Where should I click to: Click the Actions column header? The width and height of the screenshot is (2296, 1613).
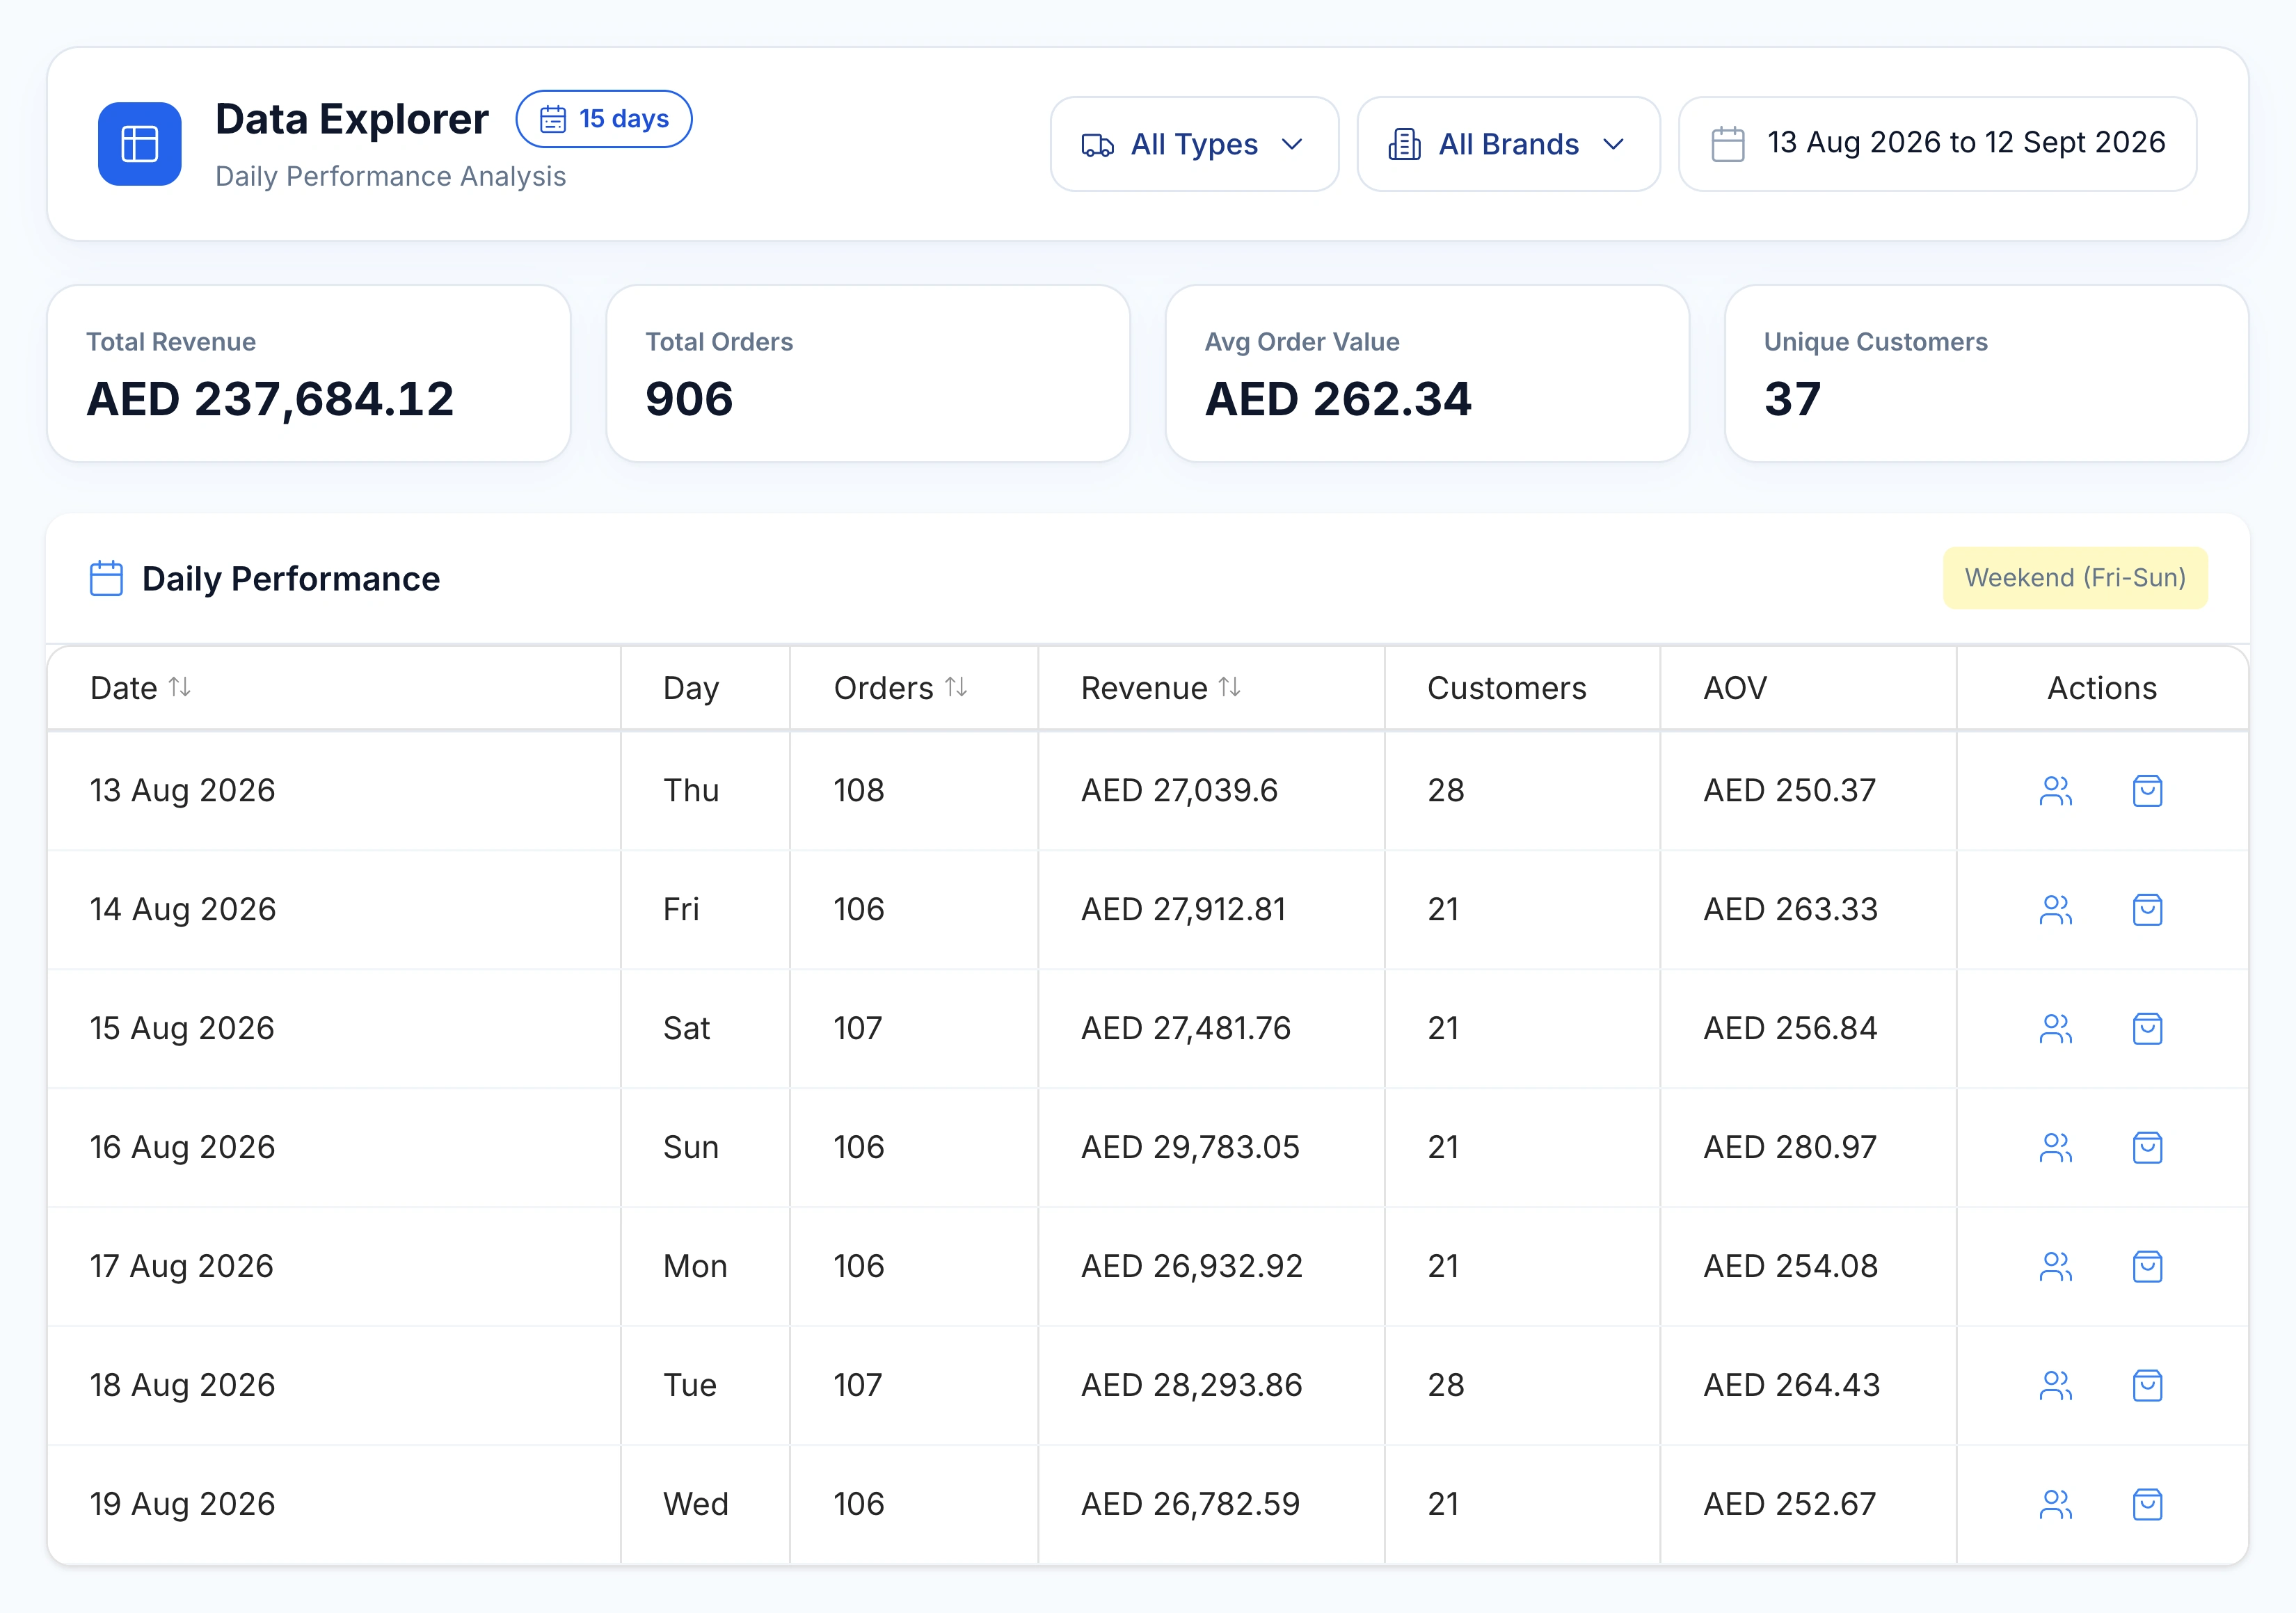point(2102,688)
